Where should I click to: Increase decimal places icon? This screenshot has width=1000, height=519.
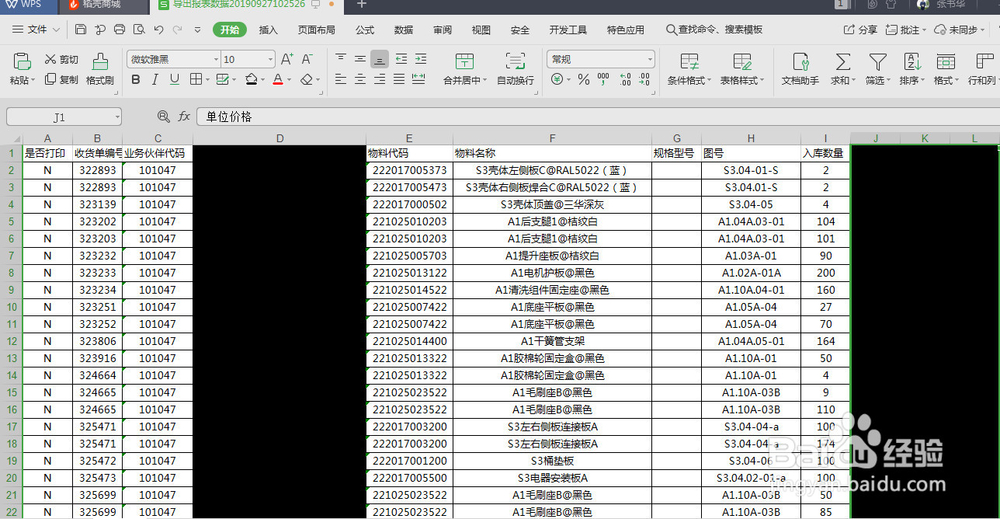(x=626, y=80)
